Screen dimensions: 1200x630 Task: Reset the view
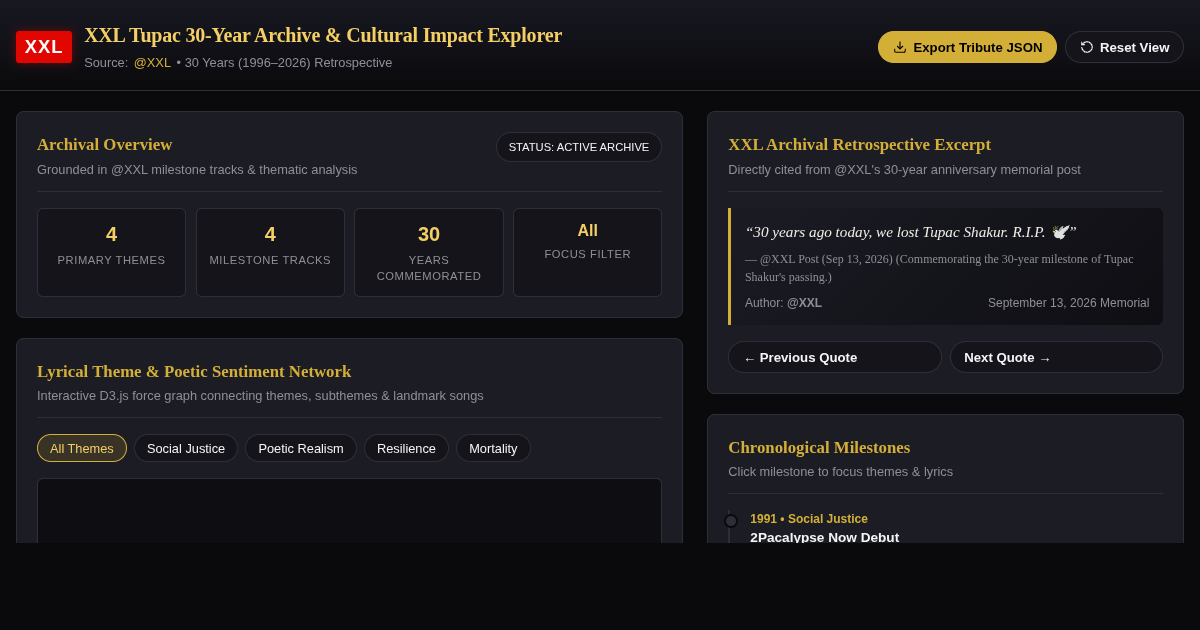tap(1124, 47)
